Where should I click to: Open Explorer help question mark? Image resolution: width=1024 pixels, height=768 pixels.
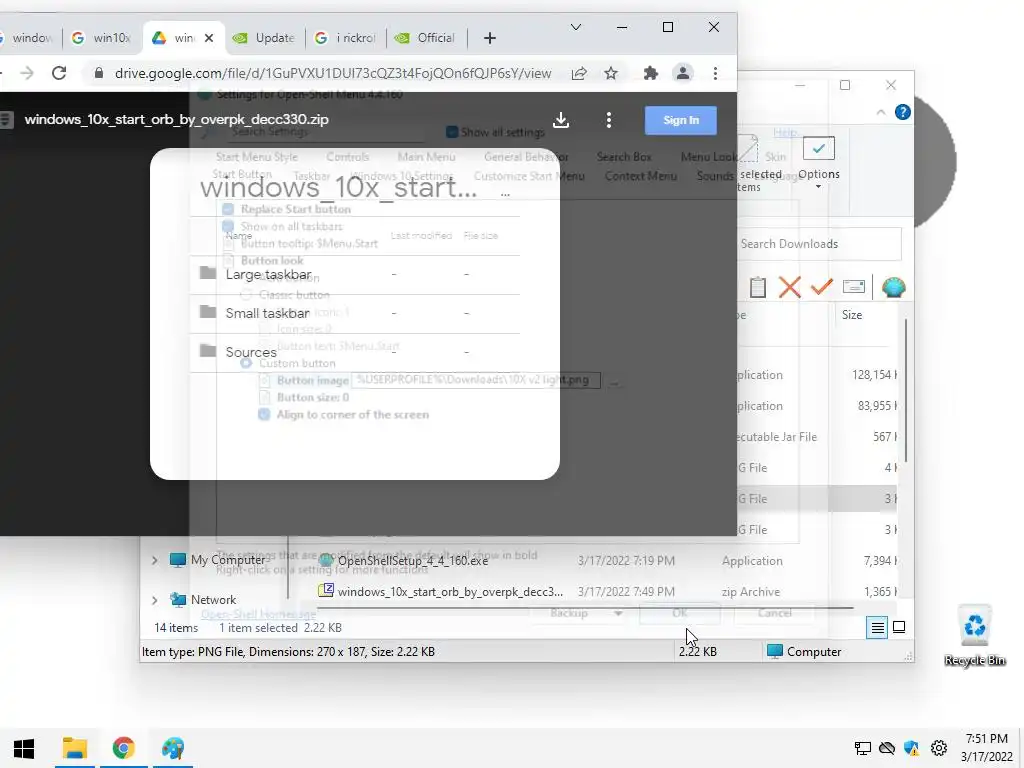(x=903, y=112)
